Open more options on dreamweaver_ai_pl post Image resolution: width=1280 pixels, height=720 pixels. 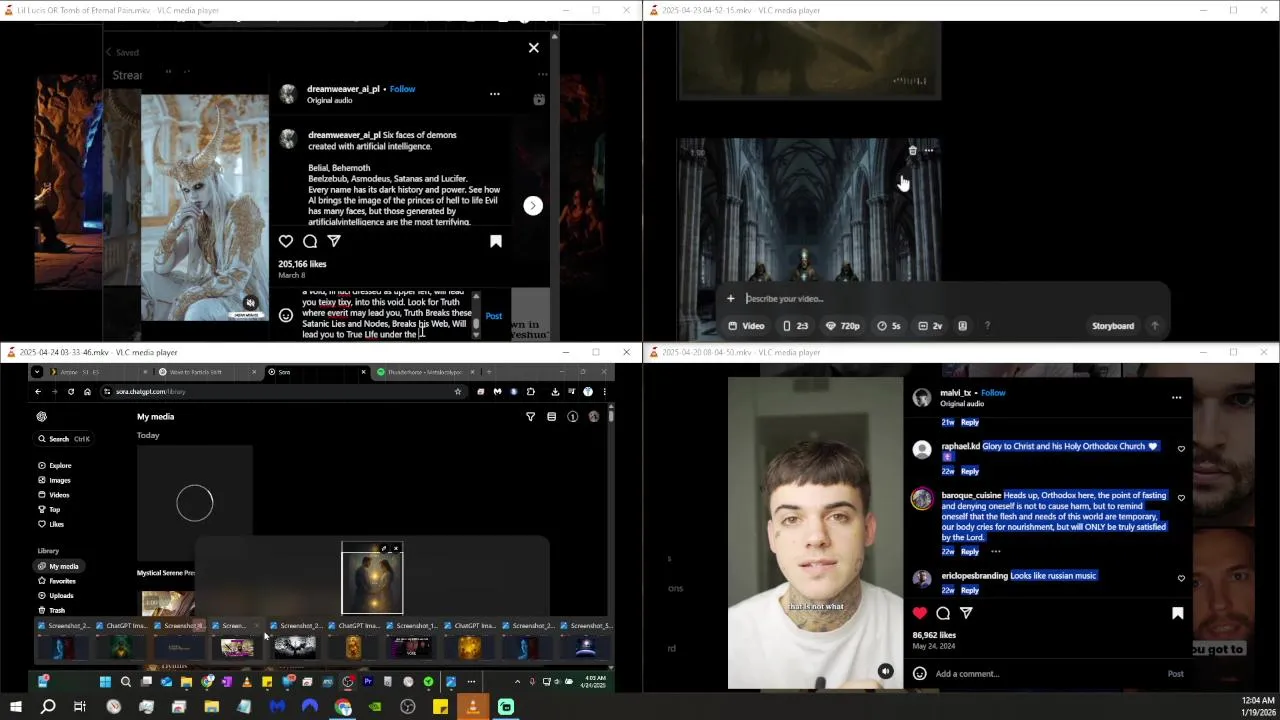point(494,94)
